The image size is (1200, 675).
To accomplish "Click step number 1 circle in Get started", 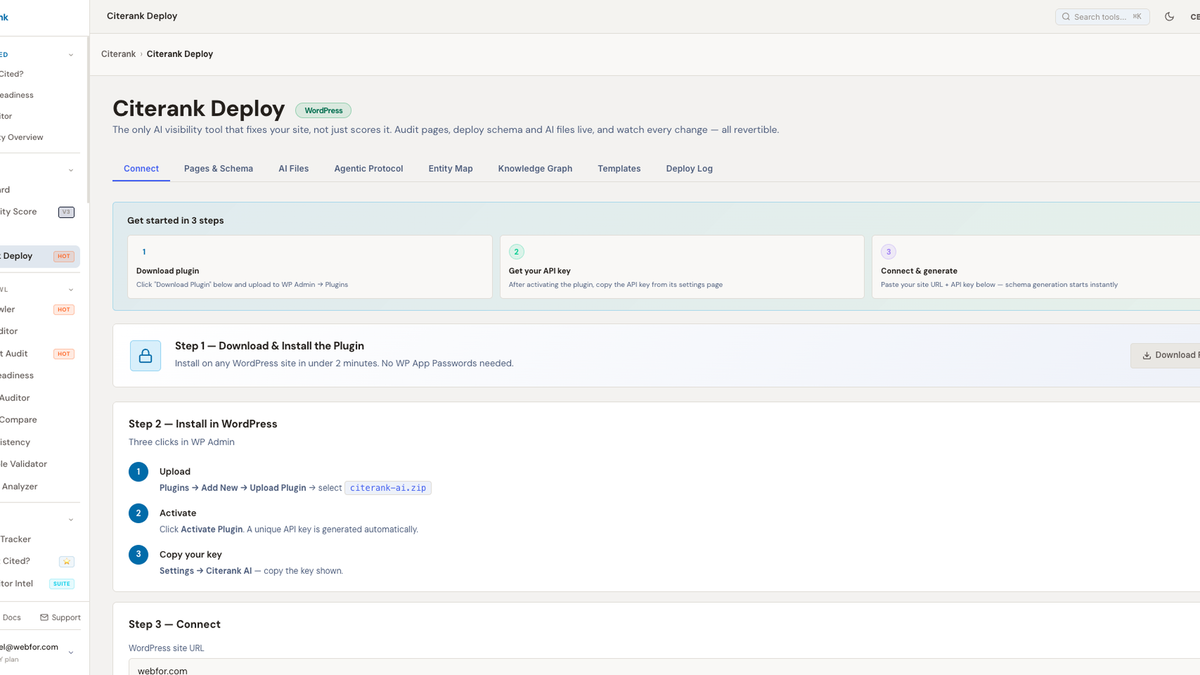I will pyautogui.click(x=144, y=252).
